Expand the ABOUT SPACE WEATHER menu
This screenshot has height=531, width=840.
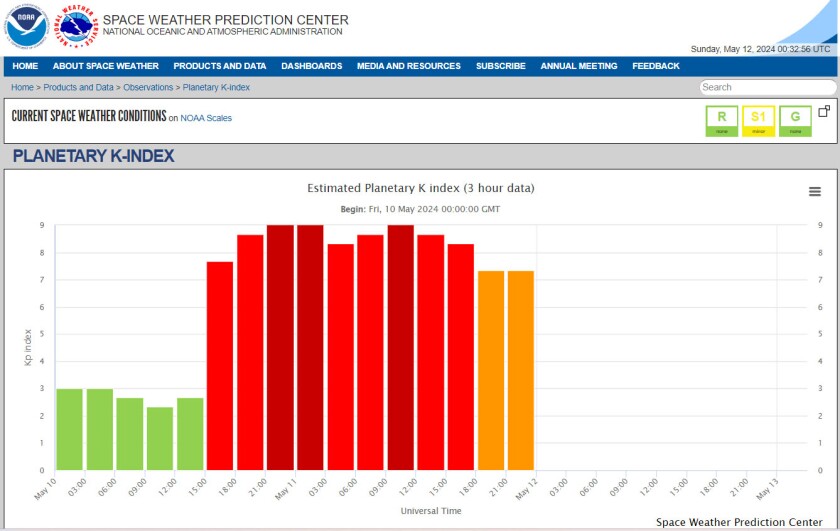pos(106,66)
